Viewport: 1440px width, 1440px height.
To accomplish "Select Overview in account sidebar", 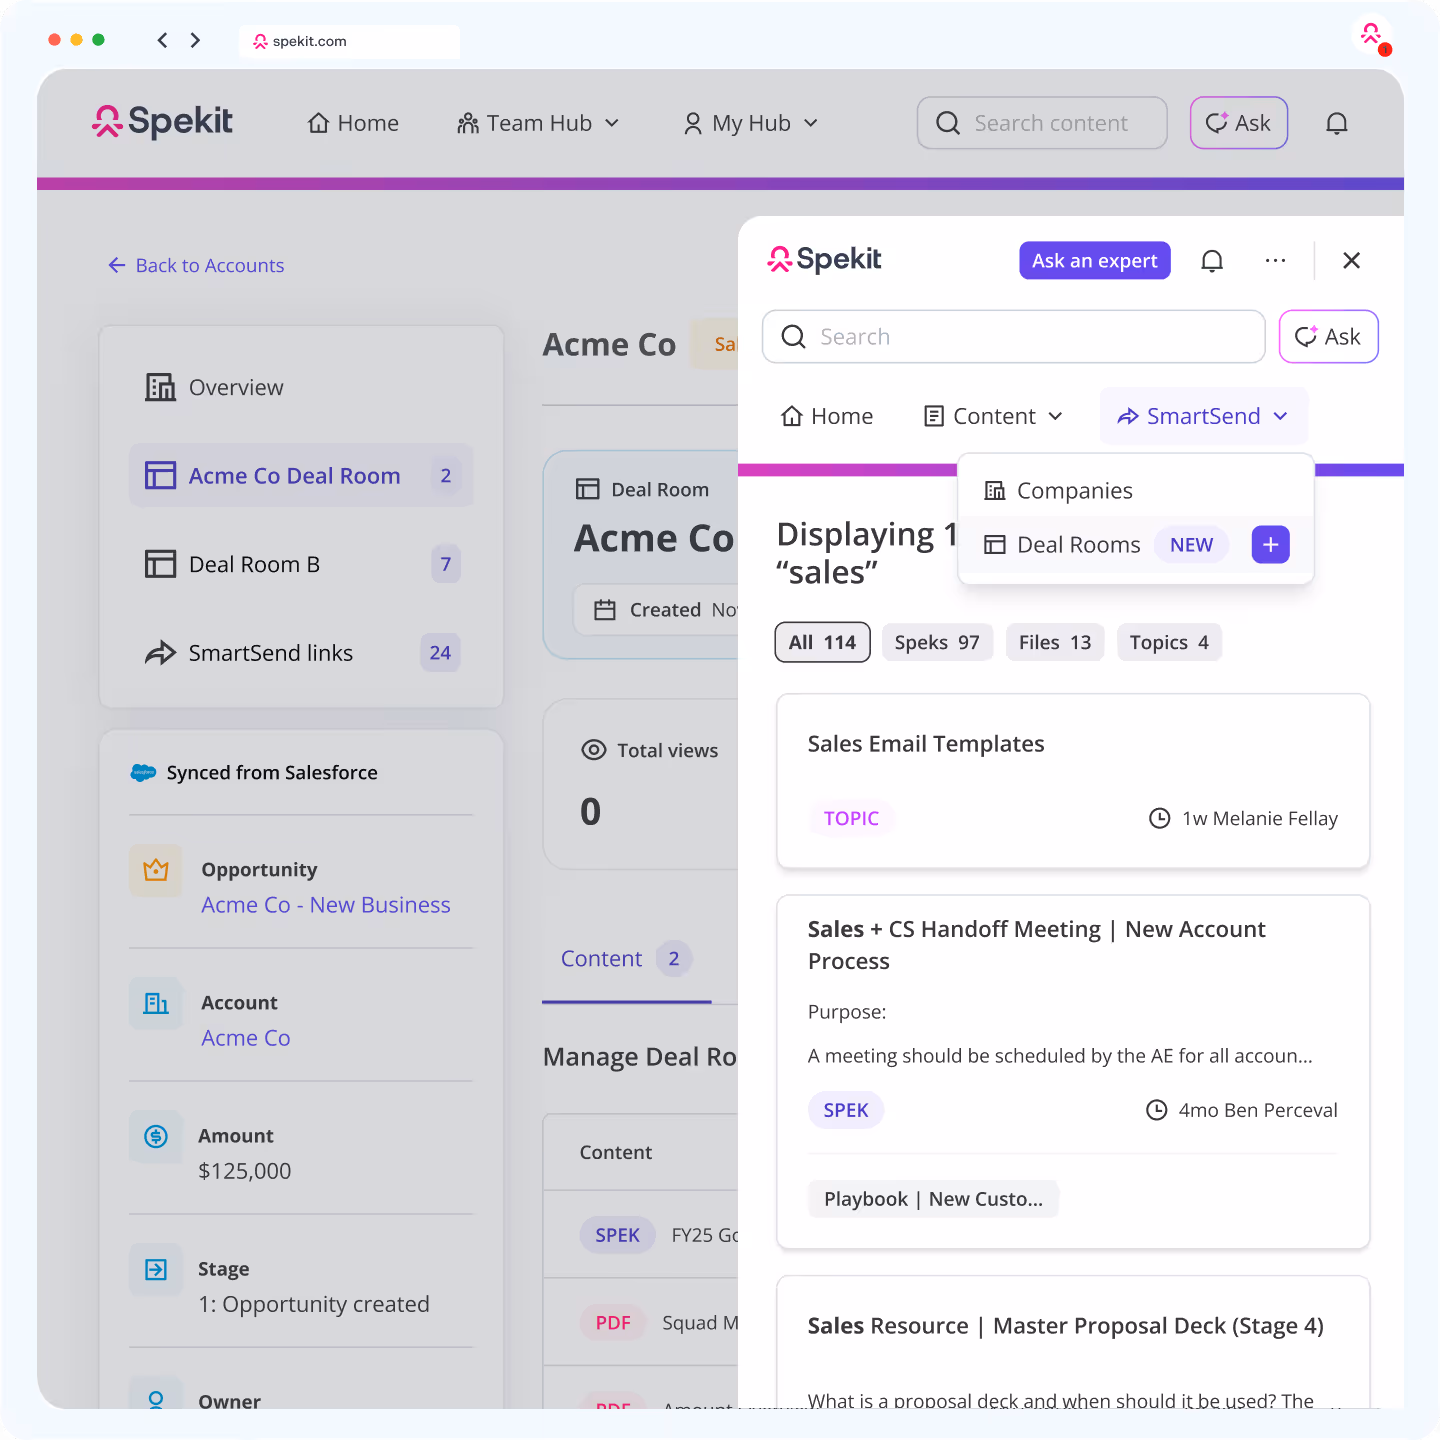I will click(x=301, y=387).
